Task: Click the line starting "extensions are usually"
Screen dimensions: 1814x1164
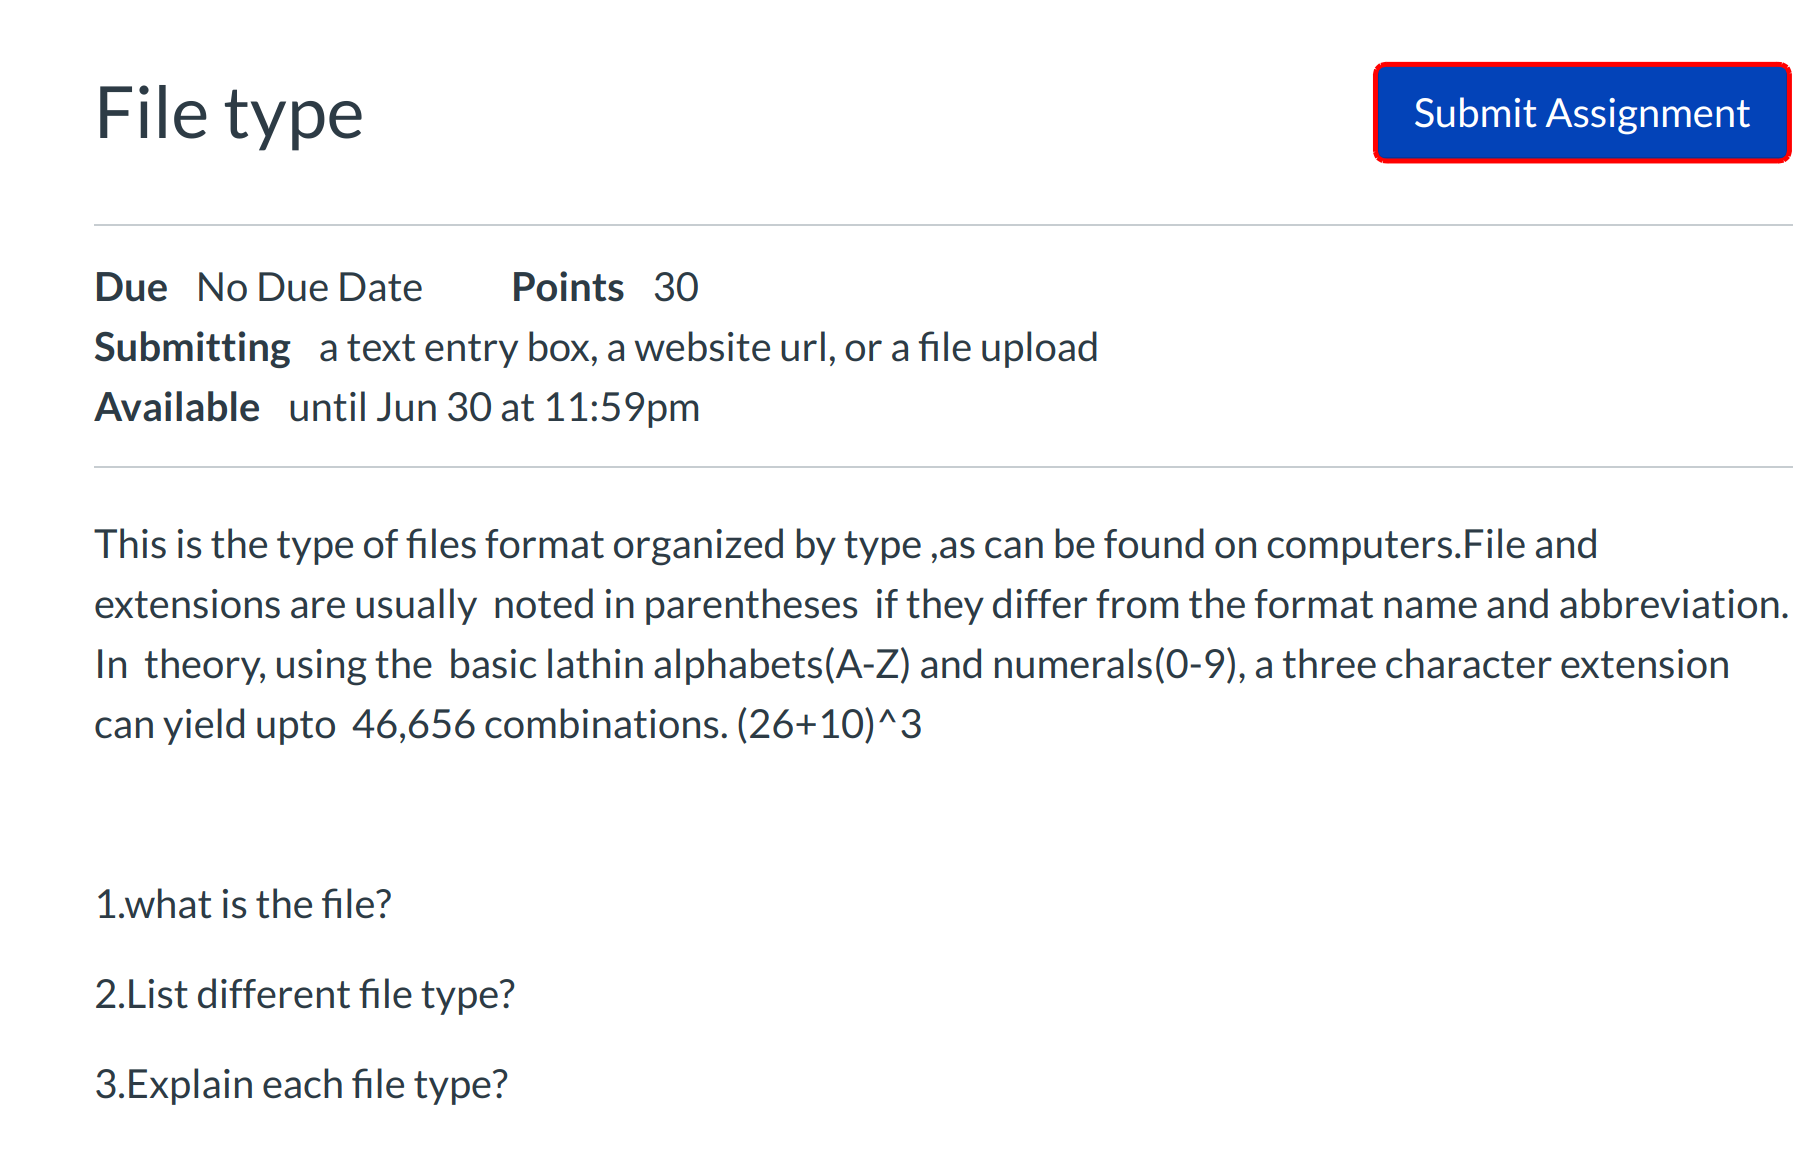Action: tap(940, 605)
